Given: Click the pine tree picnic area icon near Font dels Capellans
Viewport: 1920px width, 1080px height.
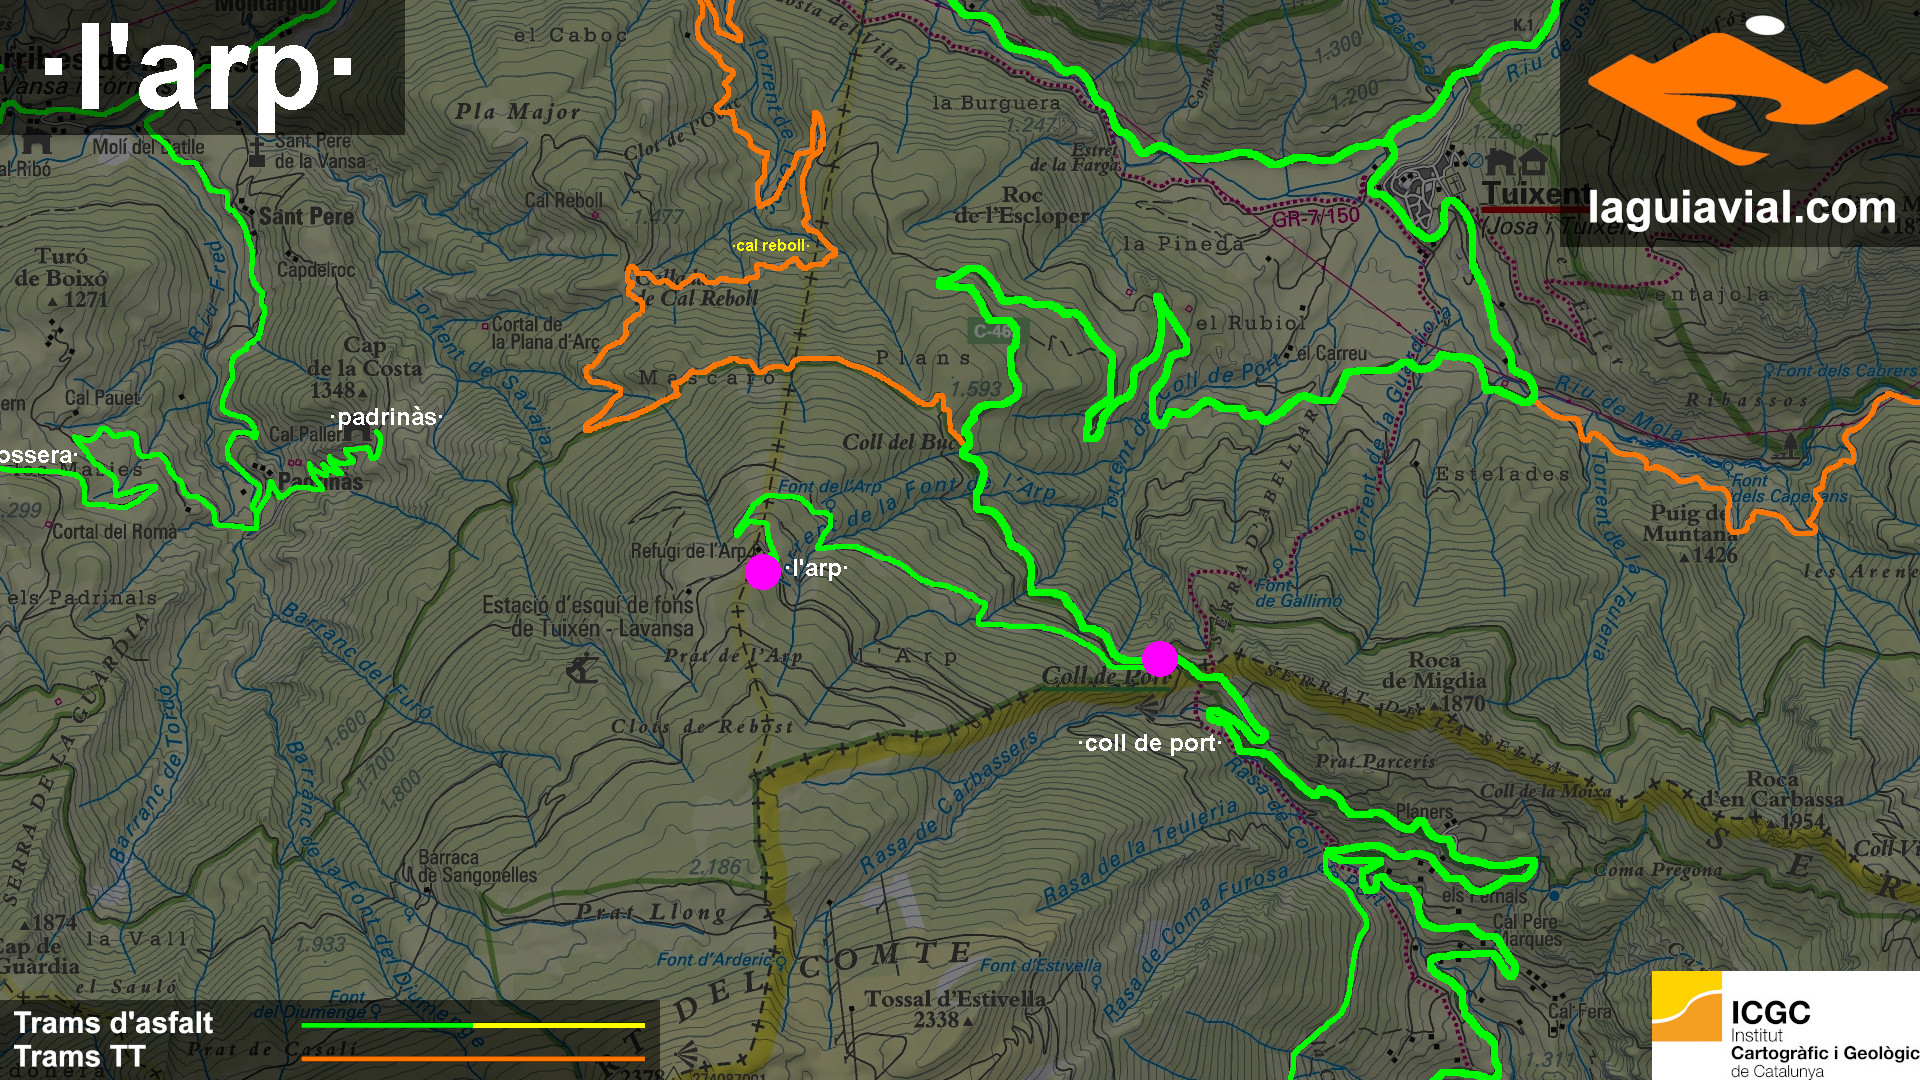Looking at the screenshot, I should [1791, 445].
